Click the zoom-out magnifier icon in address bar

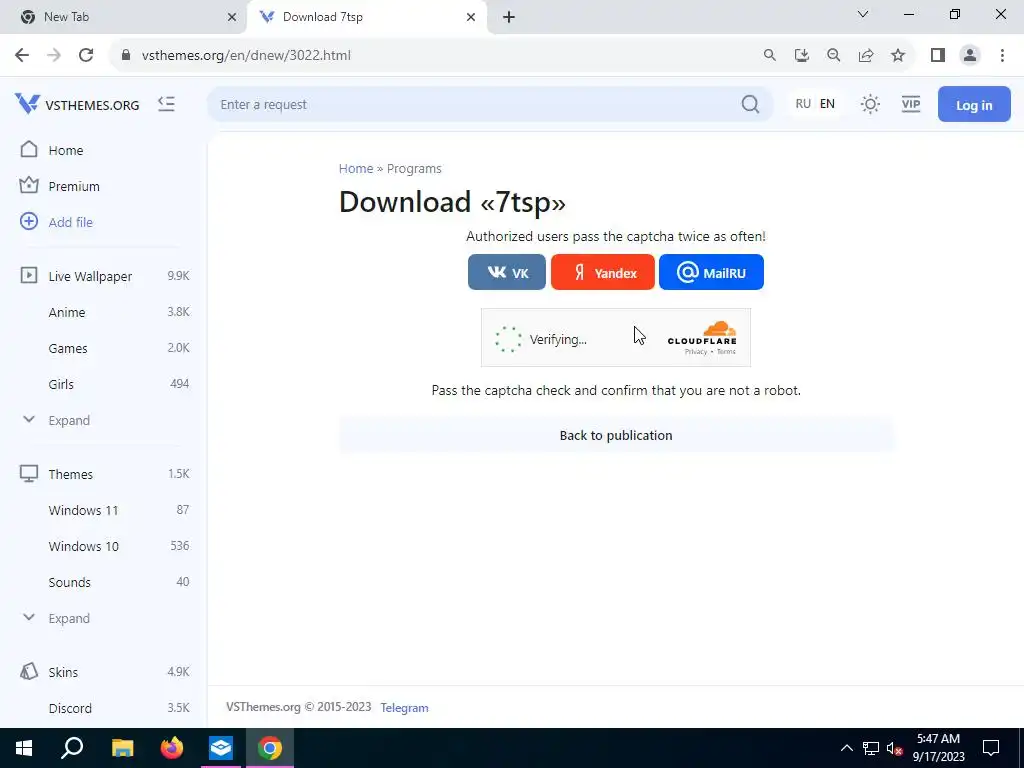tap(834, 55)
